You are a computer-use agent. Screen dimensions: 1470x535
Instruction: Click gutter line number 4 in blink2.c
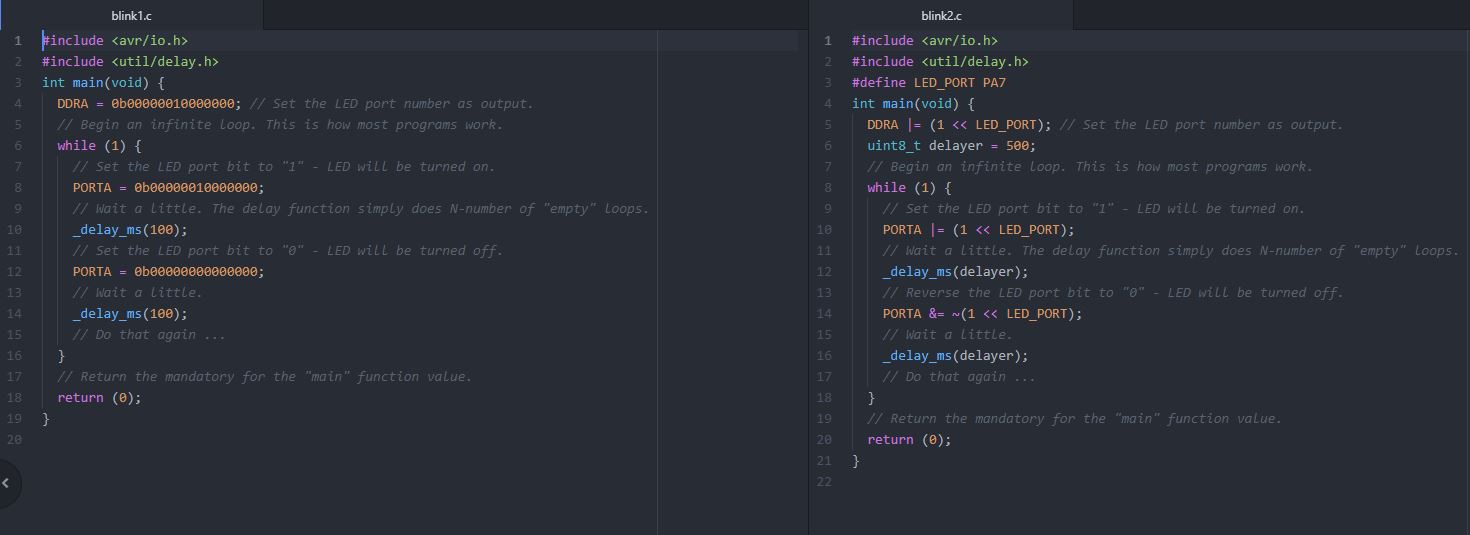828,104
